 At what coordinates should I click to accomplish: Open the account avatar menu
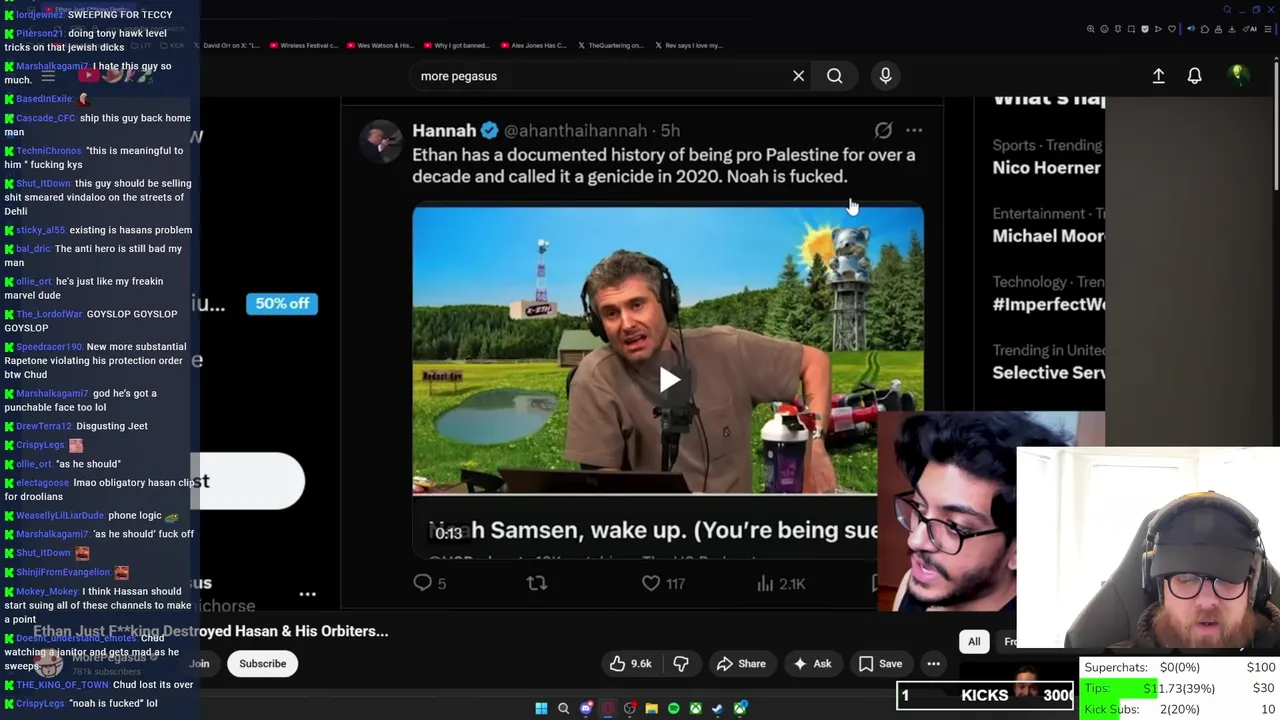(1238, 75)
